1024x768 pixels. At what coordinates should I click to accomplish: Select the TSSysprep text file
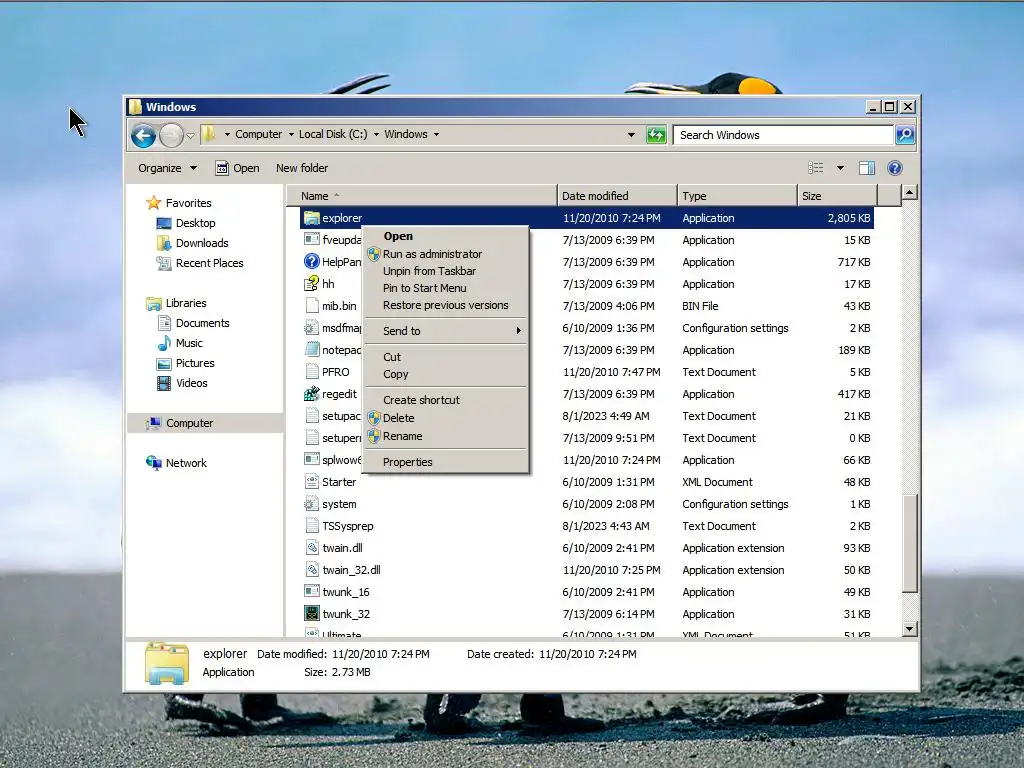tap(588, 526)
